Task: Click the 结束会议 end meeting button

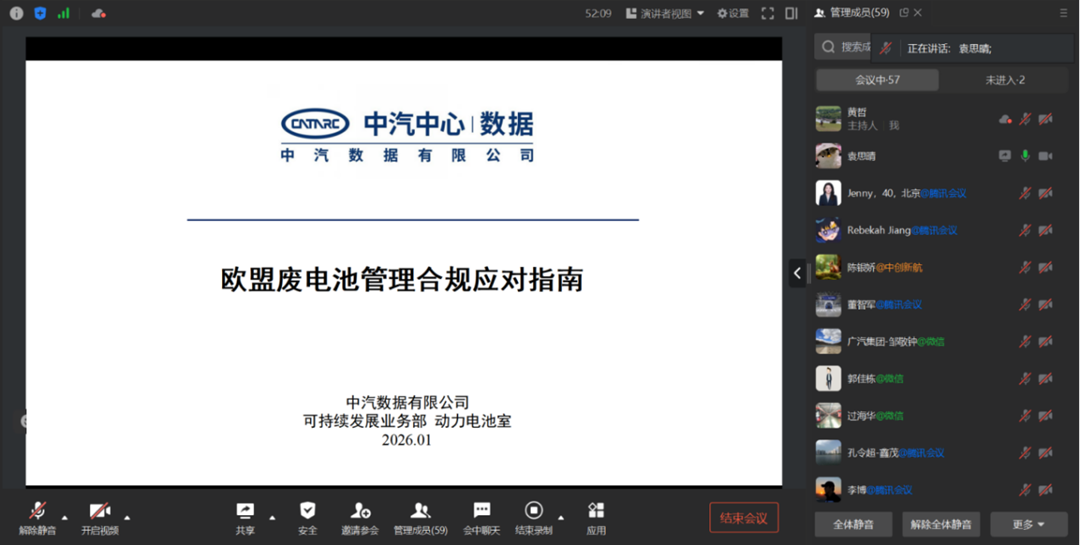Action: tap(743, 517)
